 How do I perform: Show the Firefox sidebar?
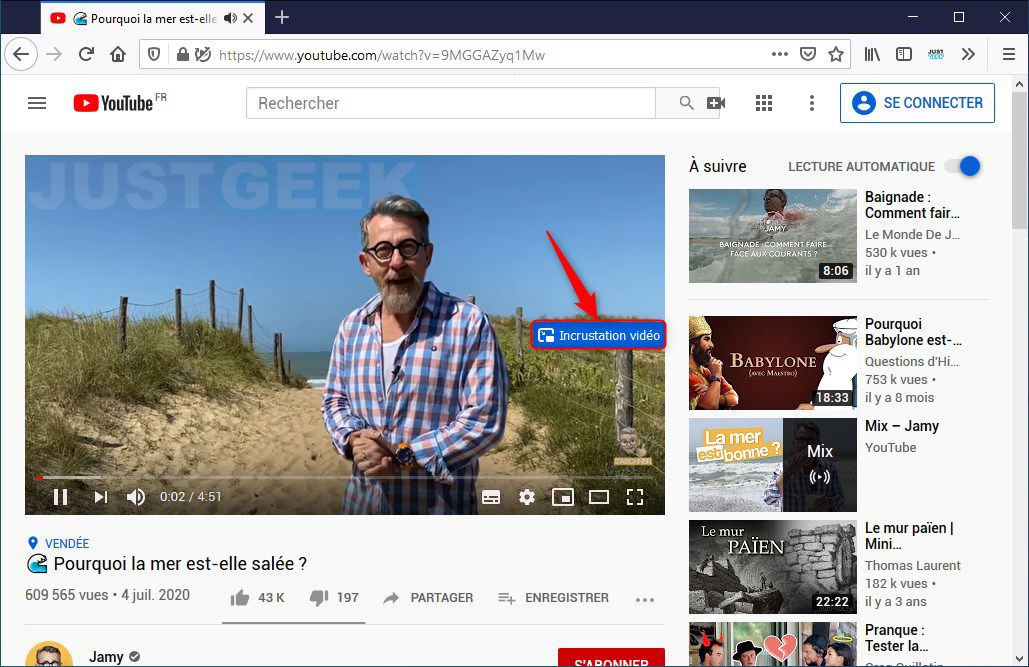pyautogui.click(x=904, y=54)
